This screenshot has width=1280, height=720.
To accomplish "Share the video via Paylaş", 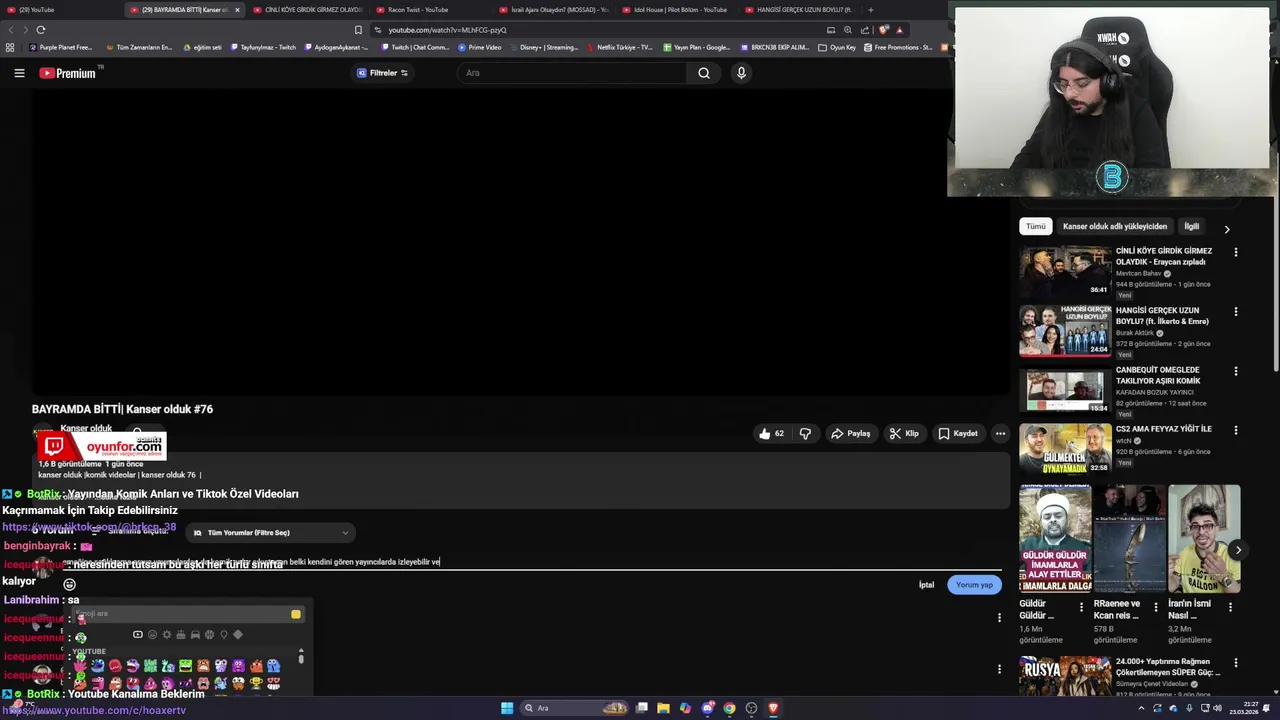I will (x=850, y=434).
